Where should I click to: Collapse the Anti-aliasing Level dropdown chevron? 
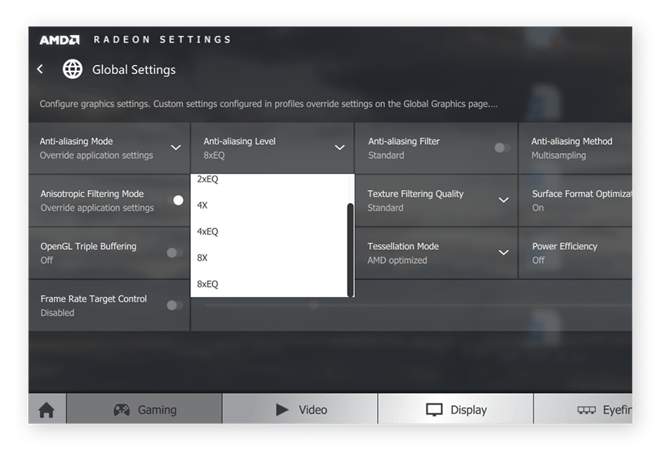(x=340, y=148)
